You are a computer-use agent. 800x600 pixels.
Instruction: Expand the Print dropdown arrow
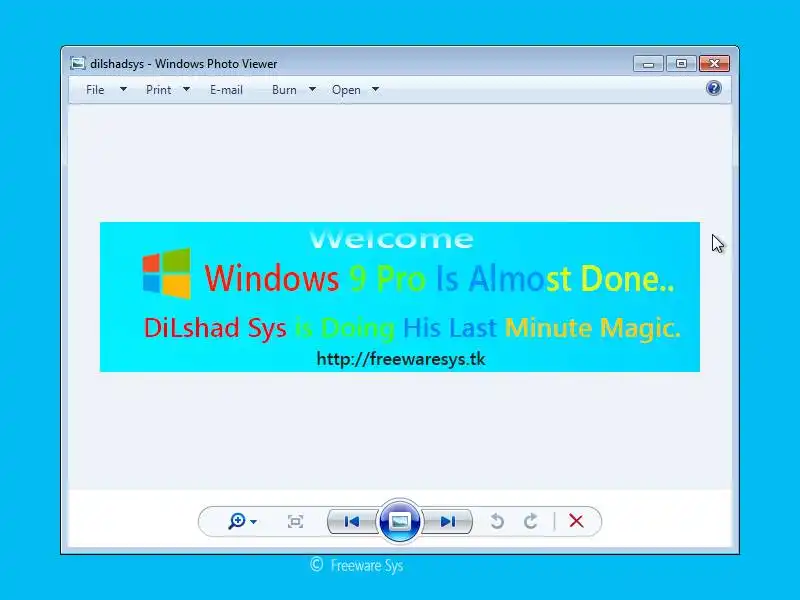pyautogui.click(x=187, y=89)
